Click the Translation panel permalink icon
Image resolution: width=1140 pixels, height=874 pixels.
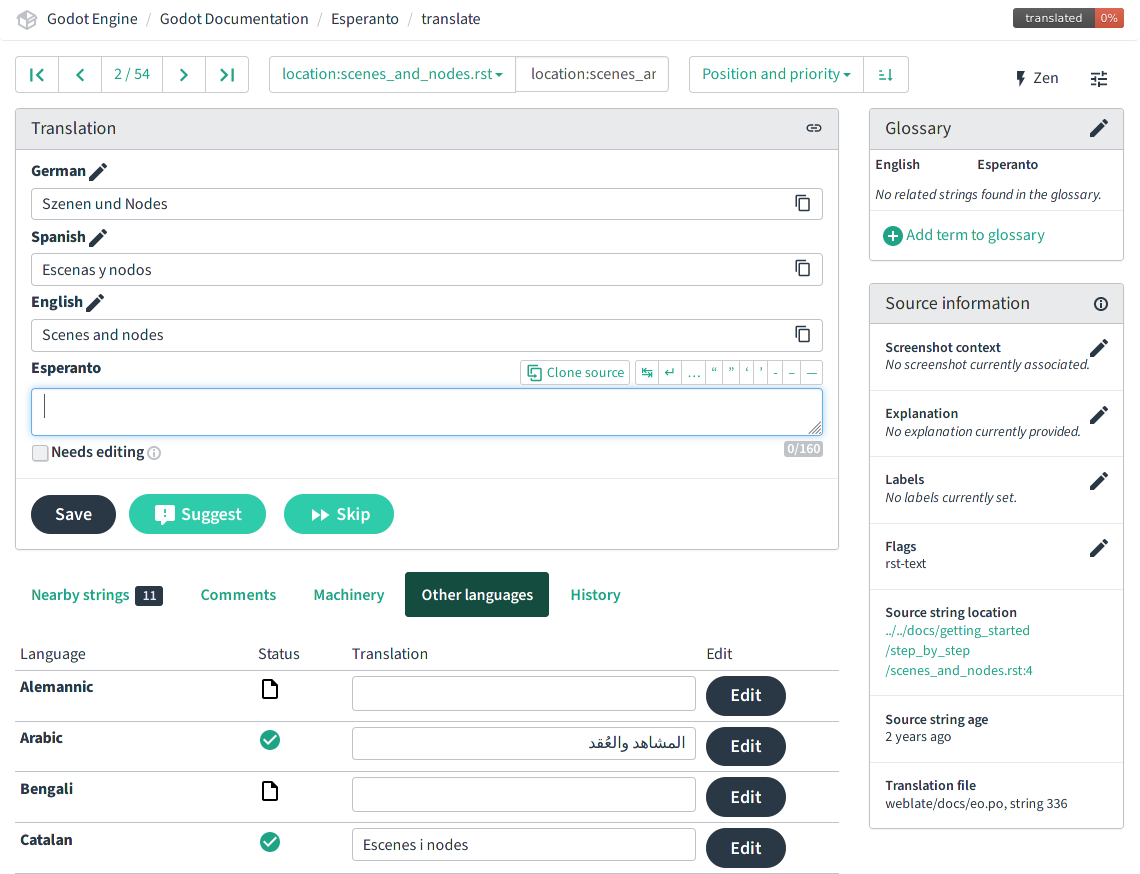814,128
